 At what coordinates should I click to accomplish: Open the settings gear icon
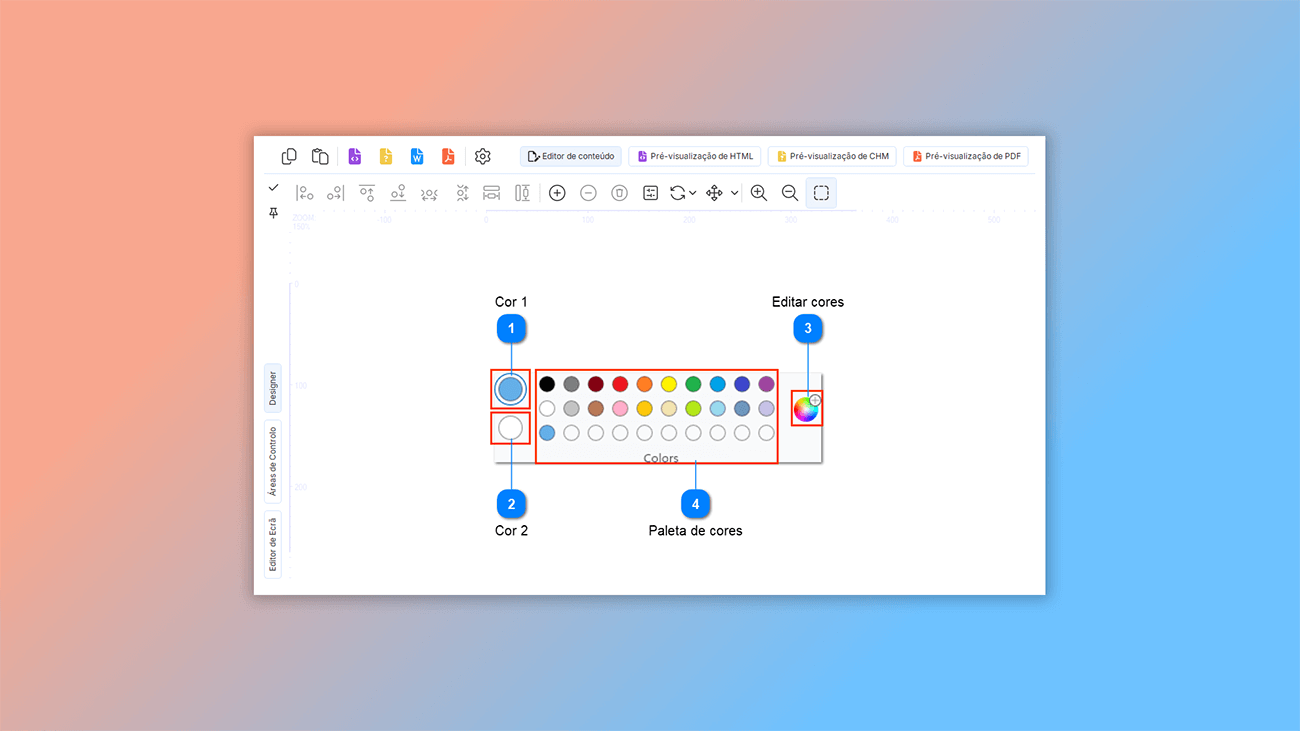pyautogui.click(x=482, y=156)
